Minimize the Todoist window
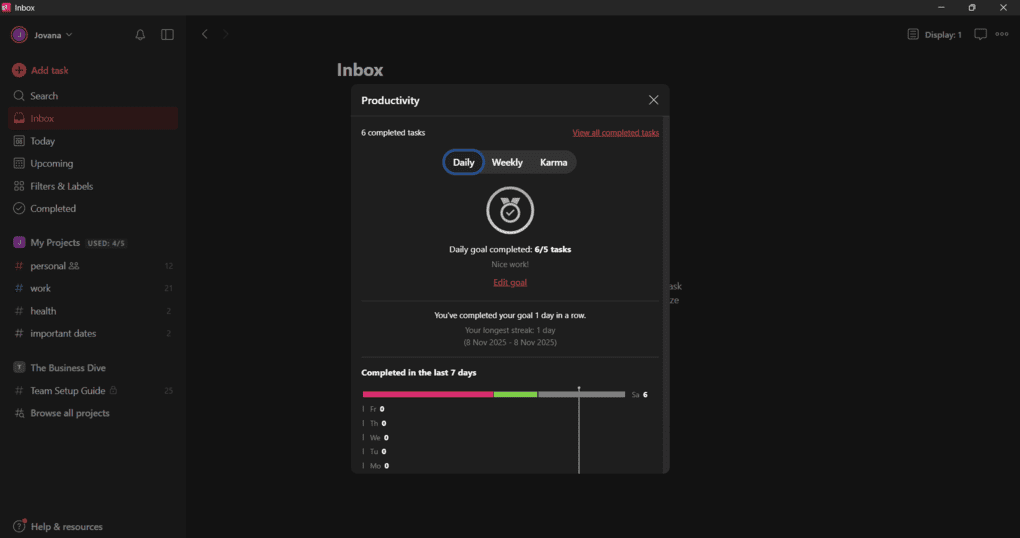This screenshot has height=538, width=1020. 941,7
